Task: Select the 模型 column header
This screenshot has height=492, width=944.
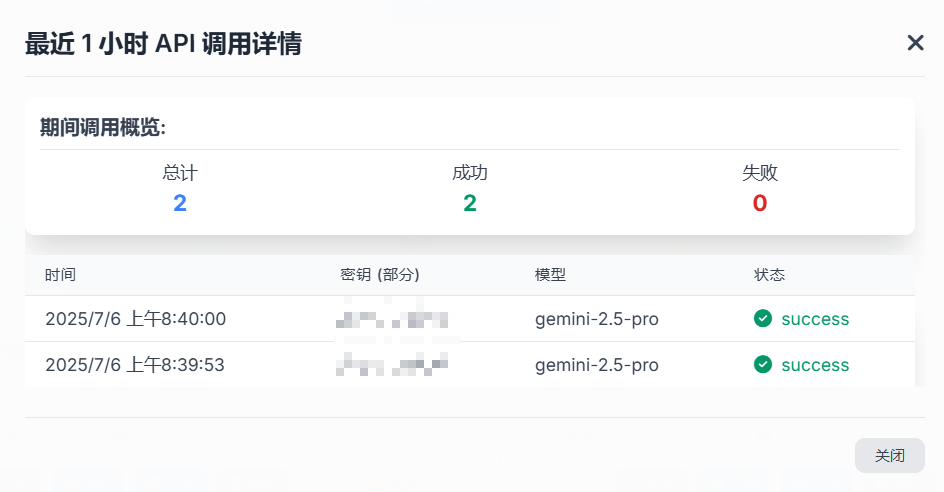Action: 550,275
